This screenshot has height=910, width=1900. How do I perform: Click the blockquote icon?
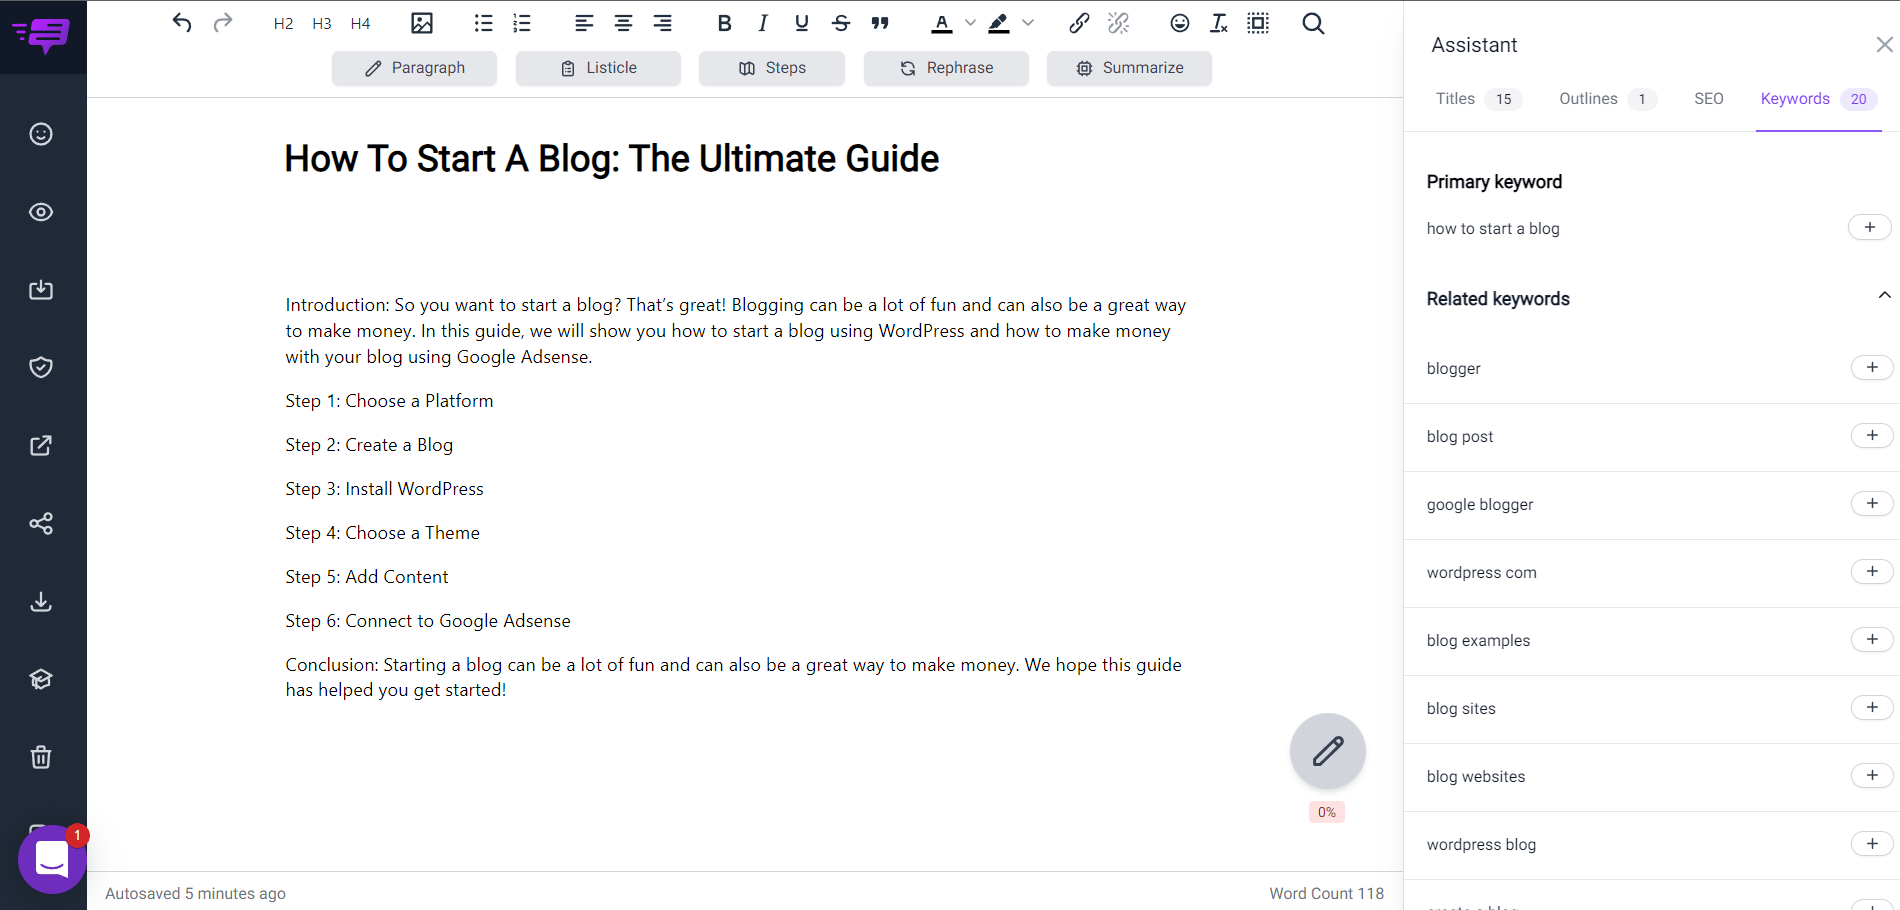(880, 23)
